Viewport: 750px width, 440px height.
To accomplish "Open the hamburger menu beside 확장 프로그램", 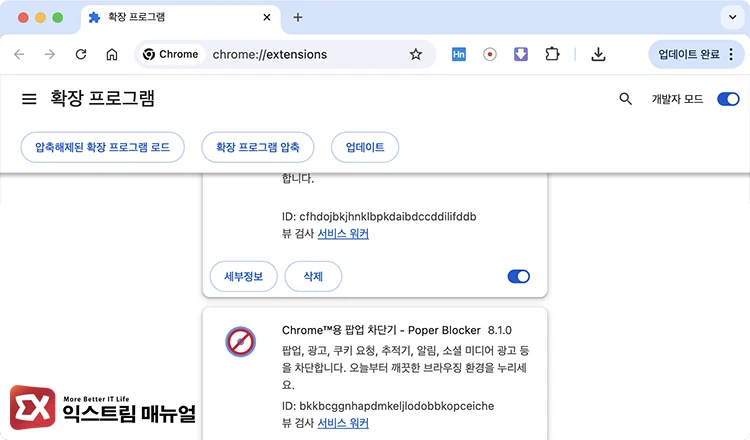I will [x=29, y=99].
